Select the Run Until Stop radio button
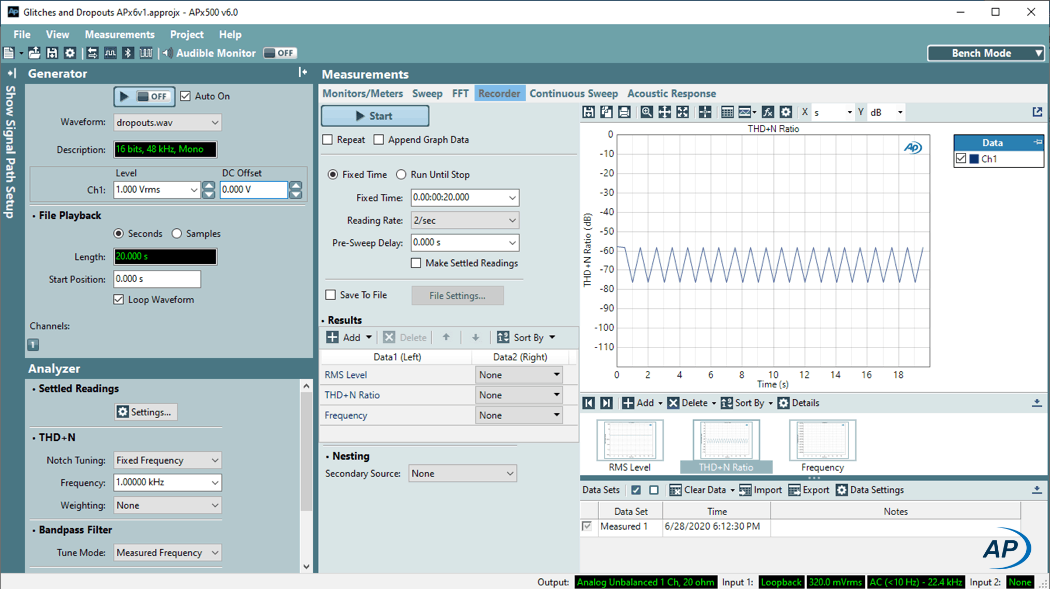This screenshot has width=1050, height=589. pos(401,175)
